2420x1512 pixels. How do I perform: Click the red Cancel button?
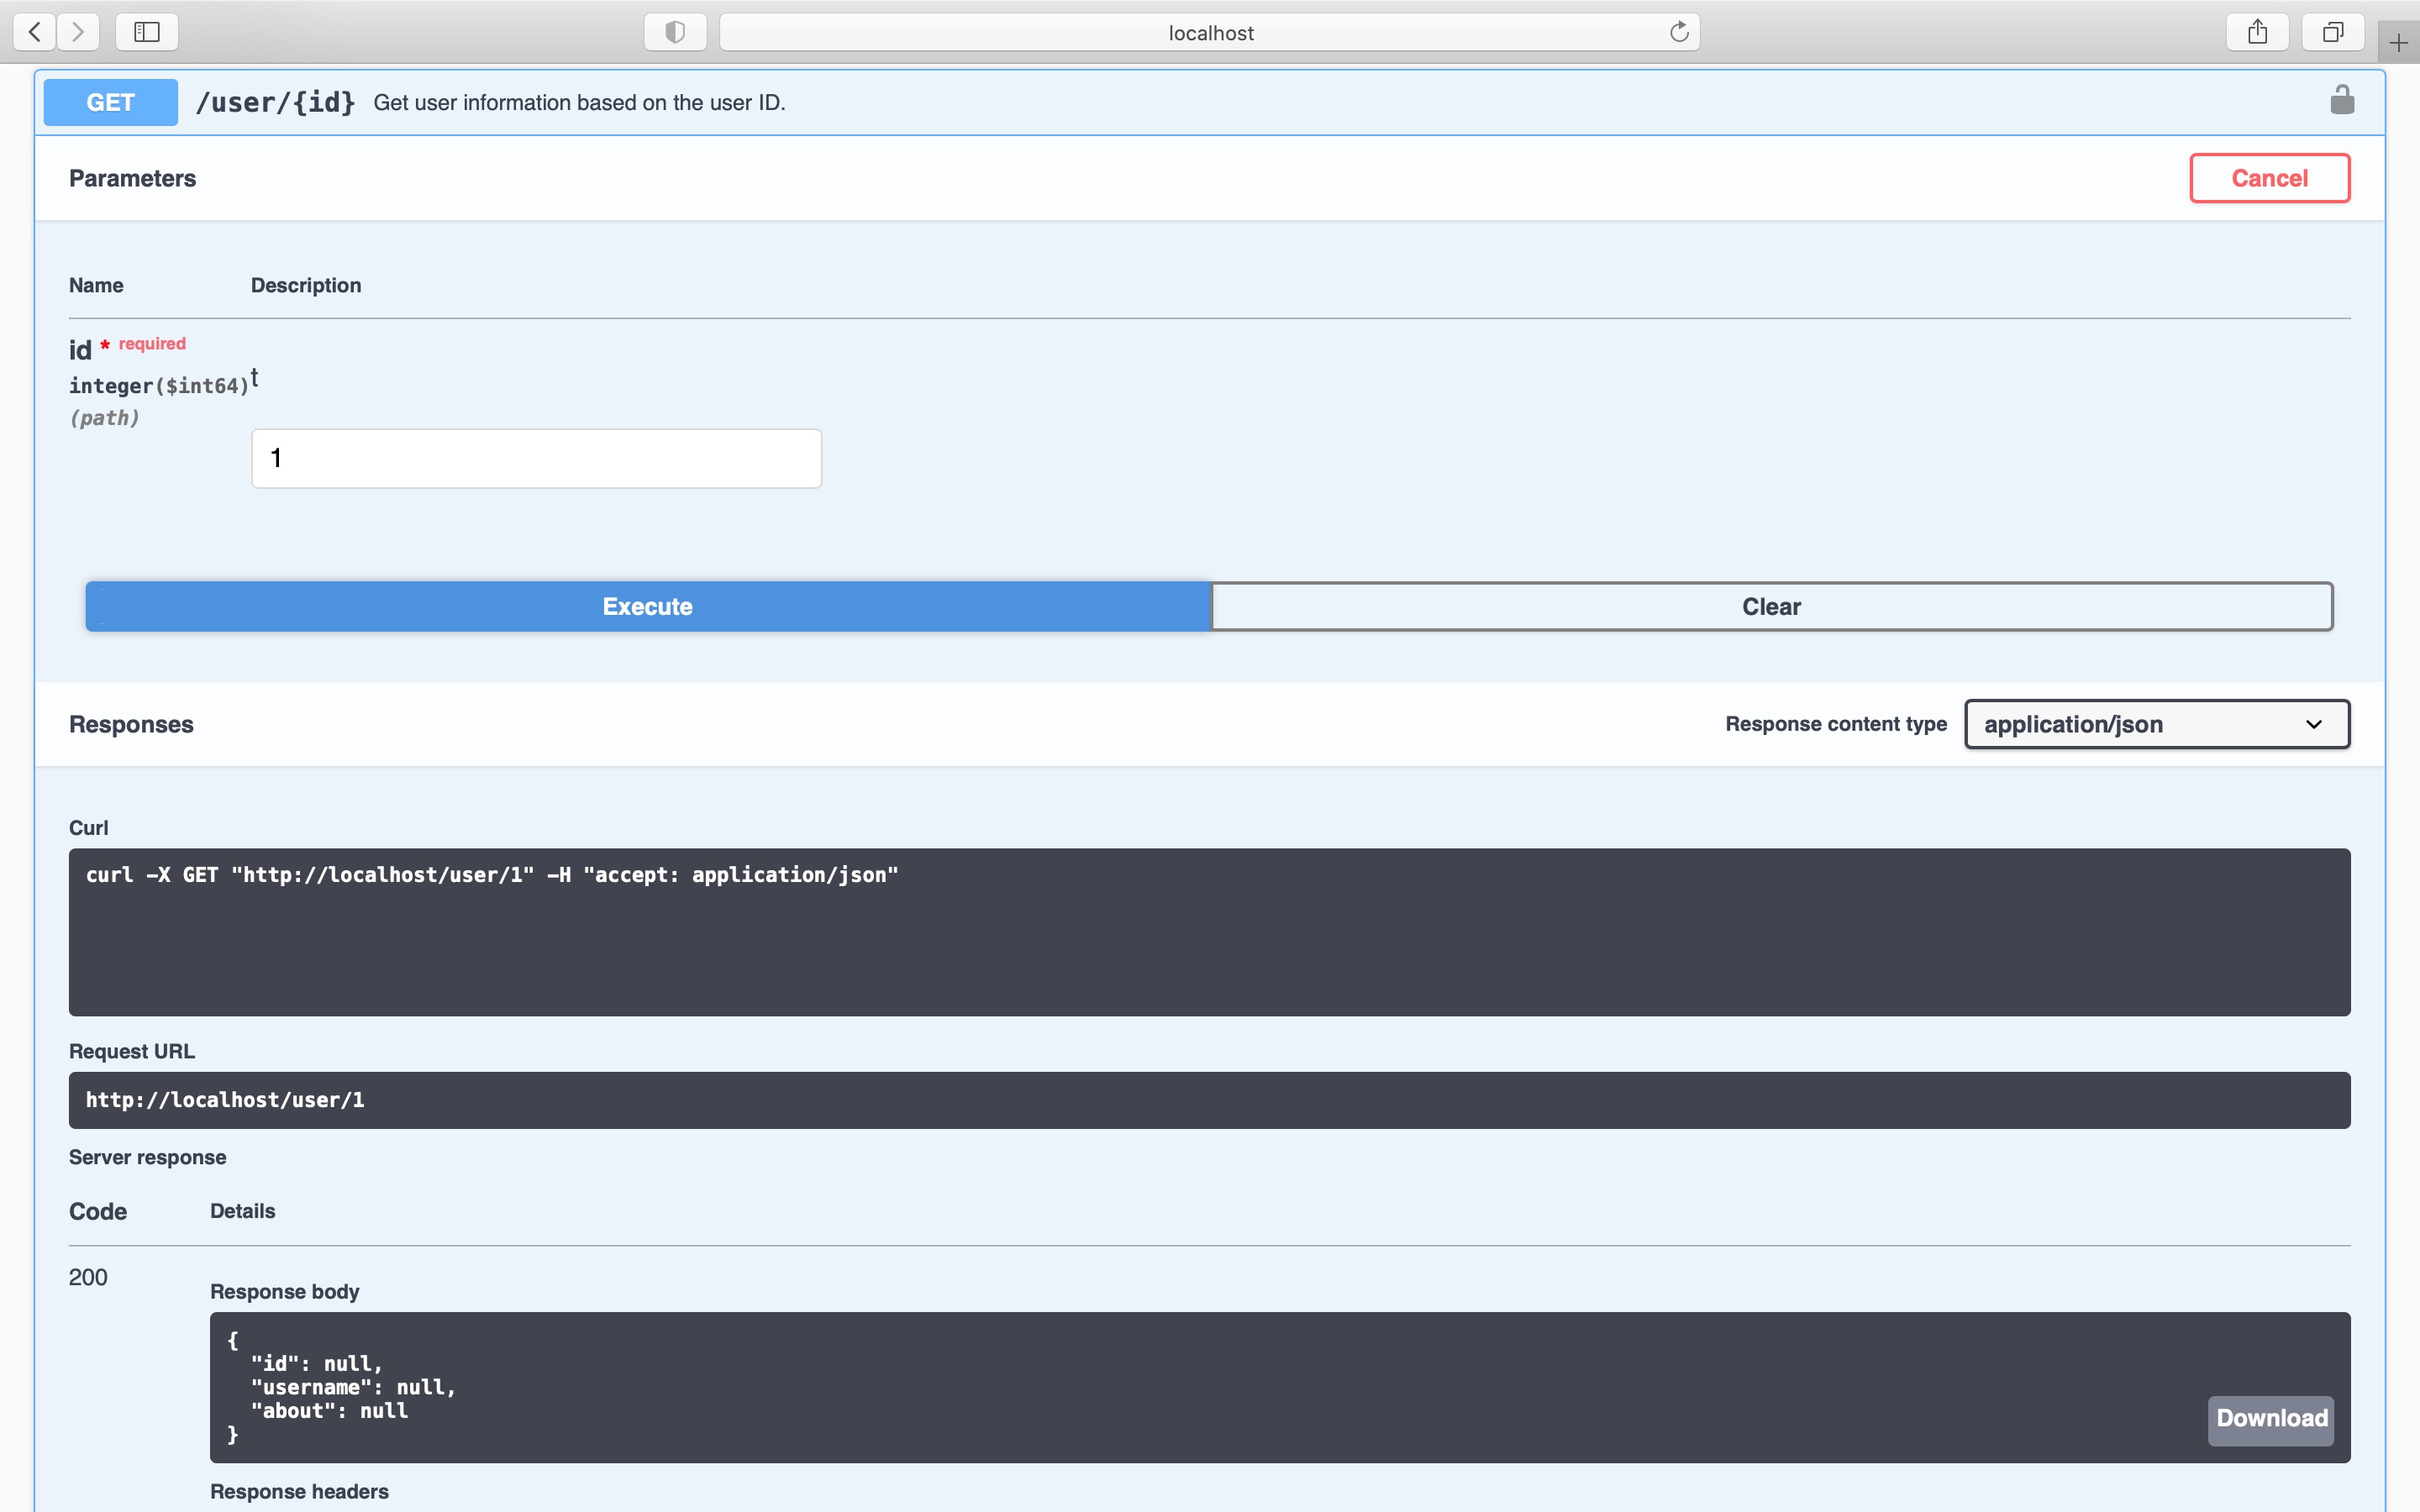[x=2269, y=178]
